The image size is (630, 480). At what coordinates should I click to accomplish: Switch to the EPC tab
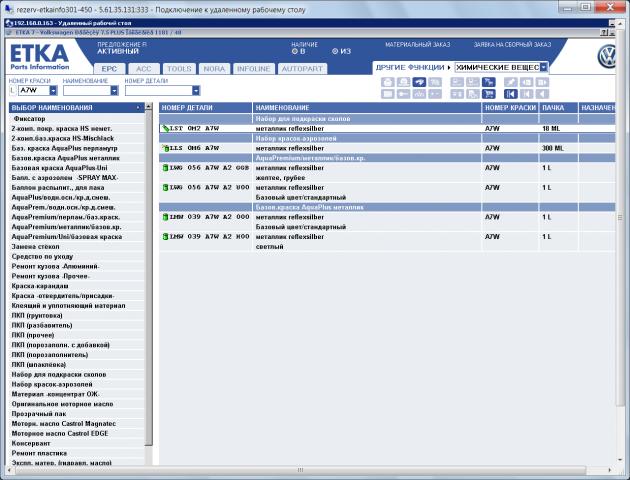pos(109,69)
